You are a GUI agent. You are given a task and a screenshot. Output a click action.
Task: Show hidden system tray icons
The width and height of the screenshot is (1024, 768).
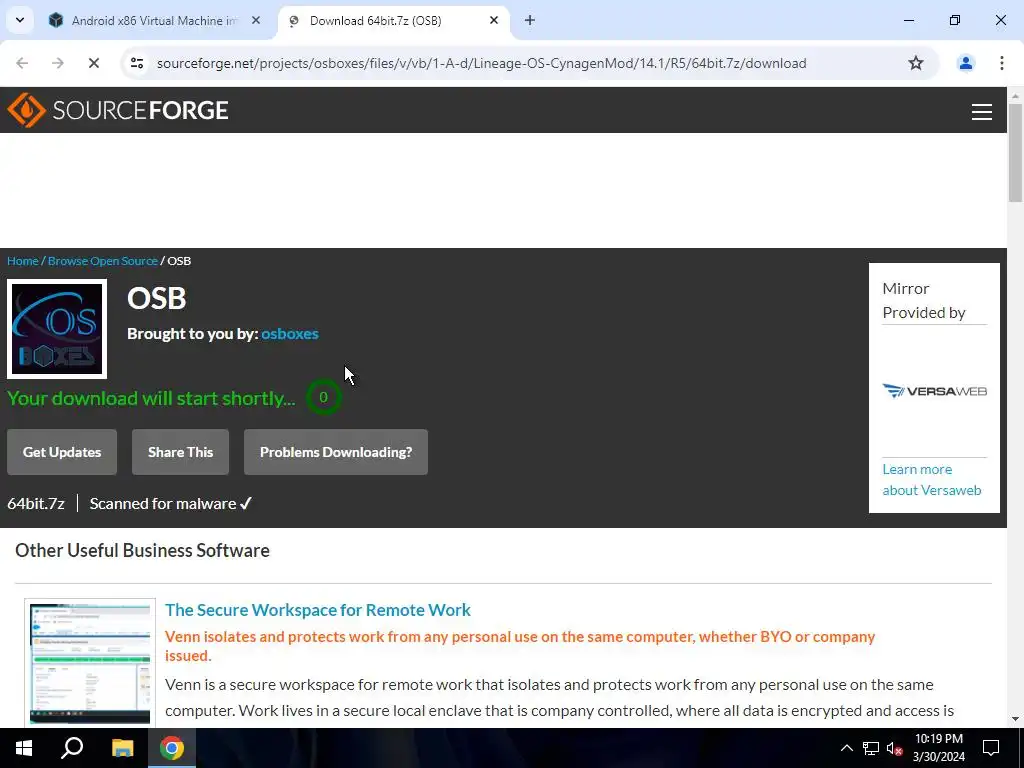click(x=846, y=748)
